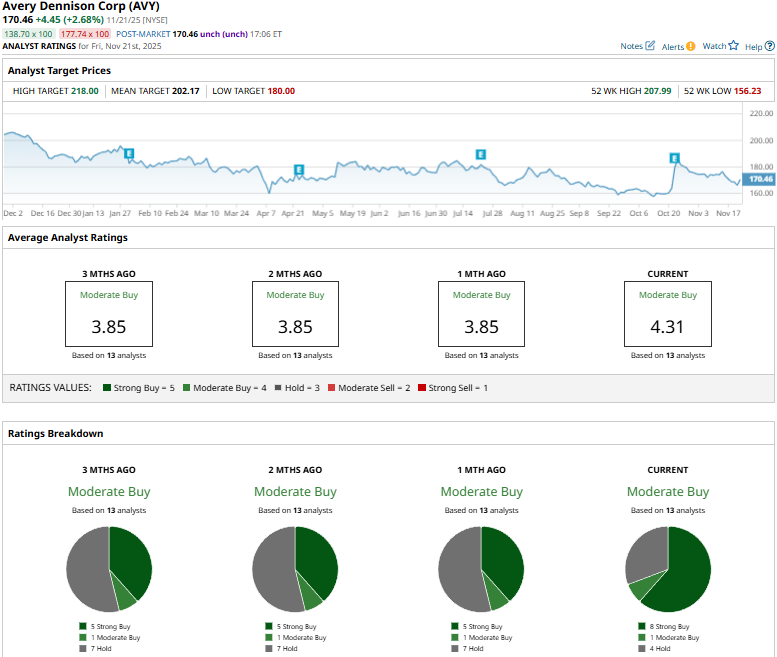Screen dimensions: 777x657
Task: Click the earnings marker near Jan 27
Action: click(129, 153)
